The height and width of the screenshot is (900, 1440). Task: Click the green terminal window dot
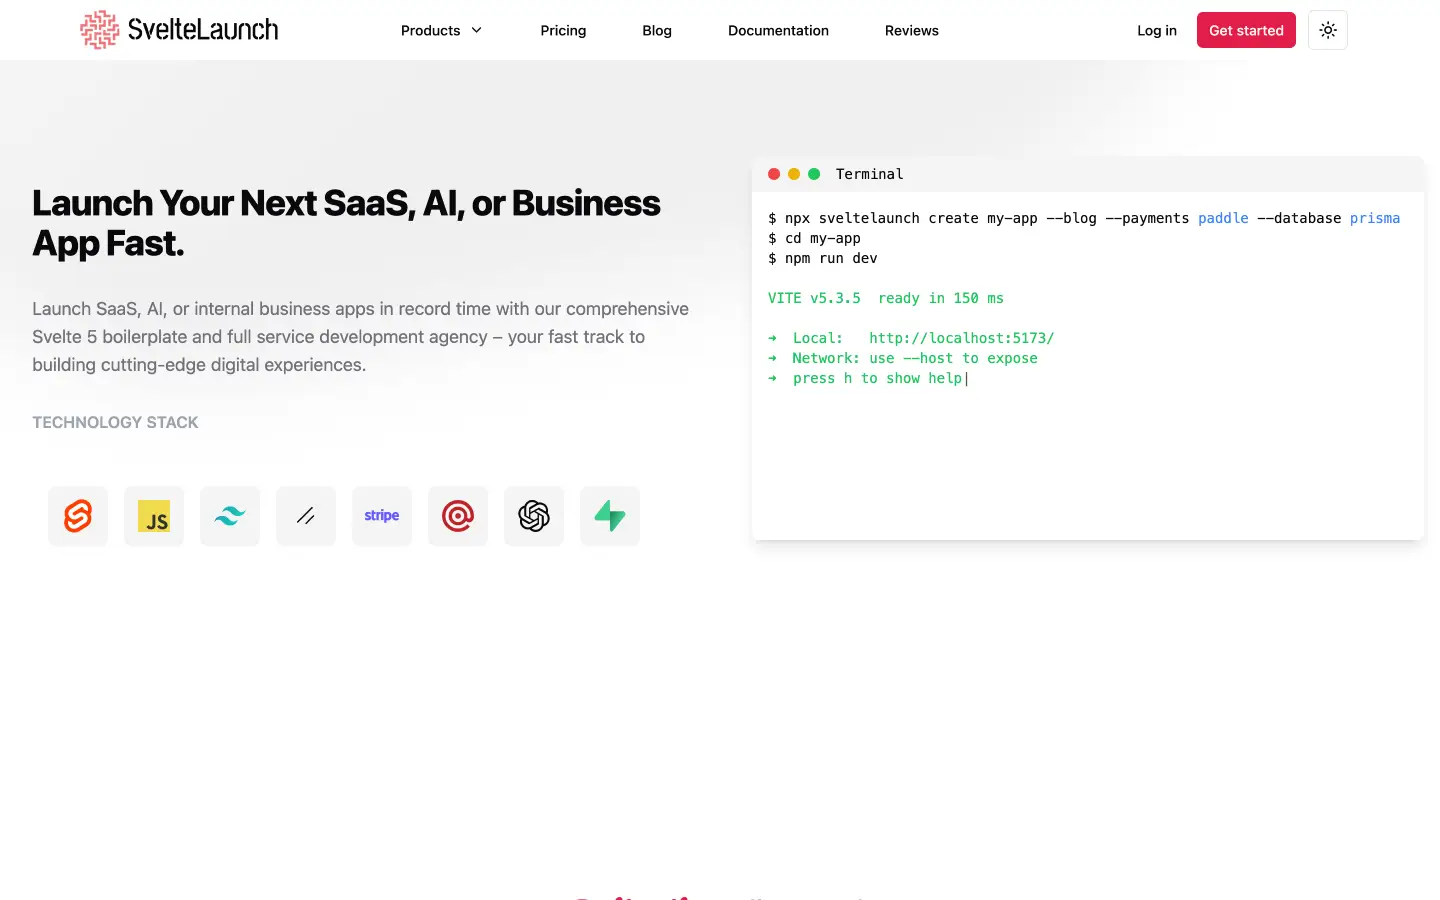coord(814,174)
